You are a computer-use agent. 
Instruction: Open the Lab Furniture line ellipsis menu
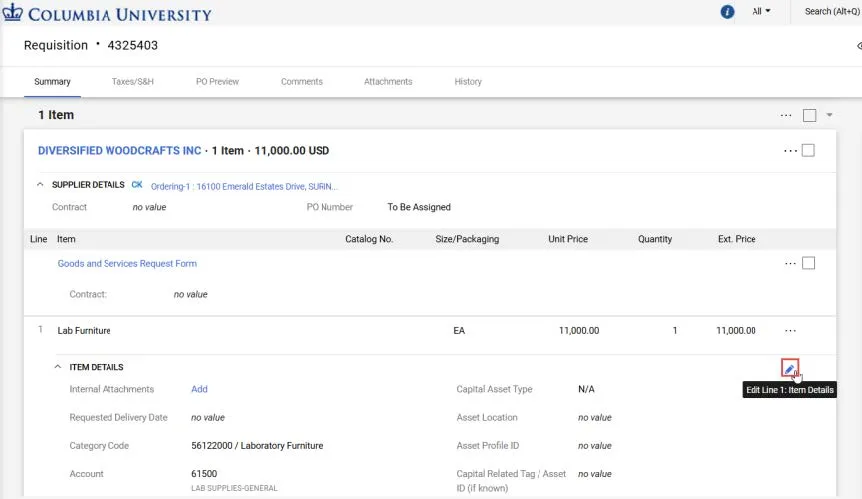point(790,331)
